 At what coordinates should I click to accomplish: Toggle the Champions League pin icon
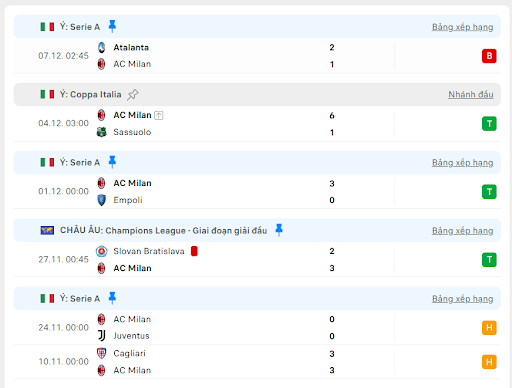pos(279,230)
